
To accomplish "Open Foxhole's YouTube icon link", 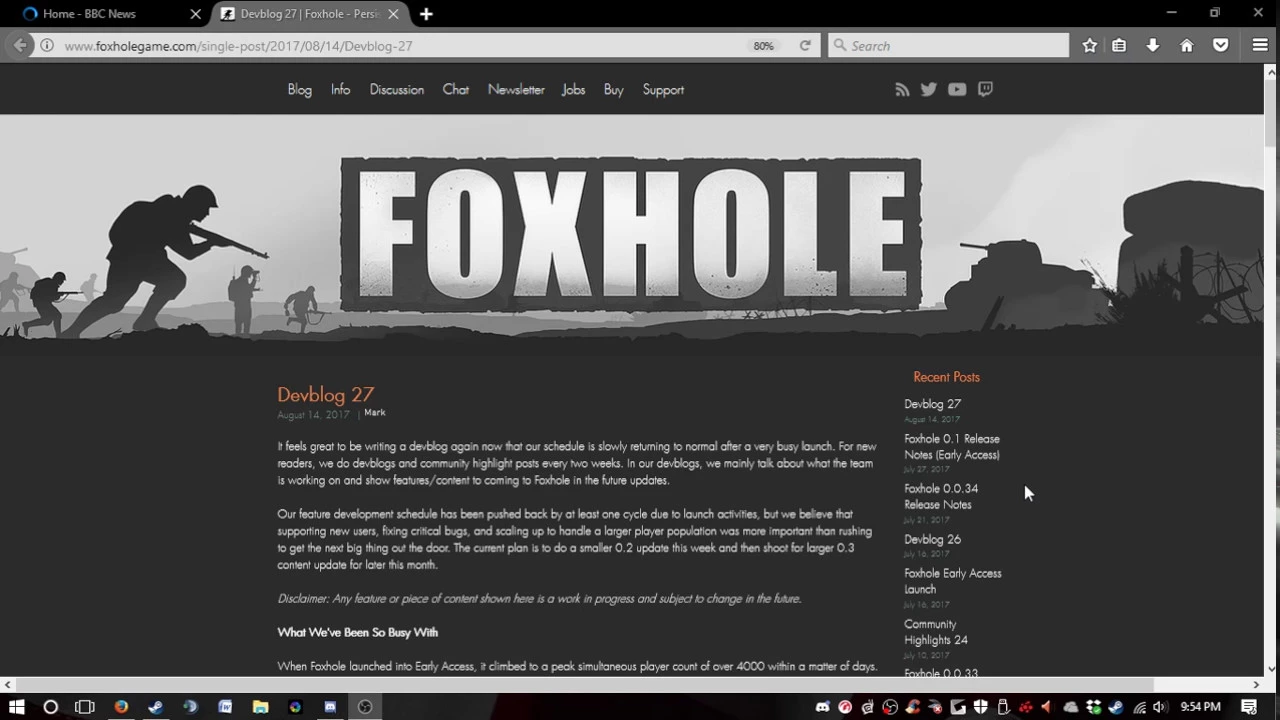I will pos(957,89).
